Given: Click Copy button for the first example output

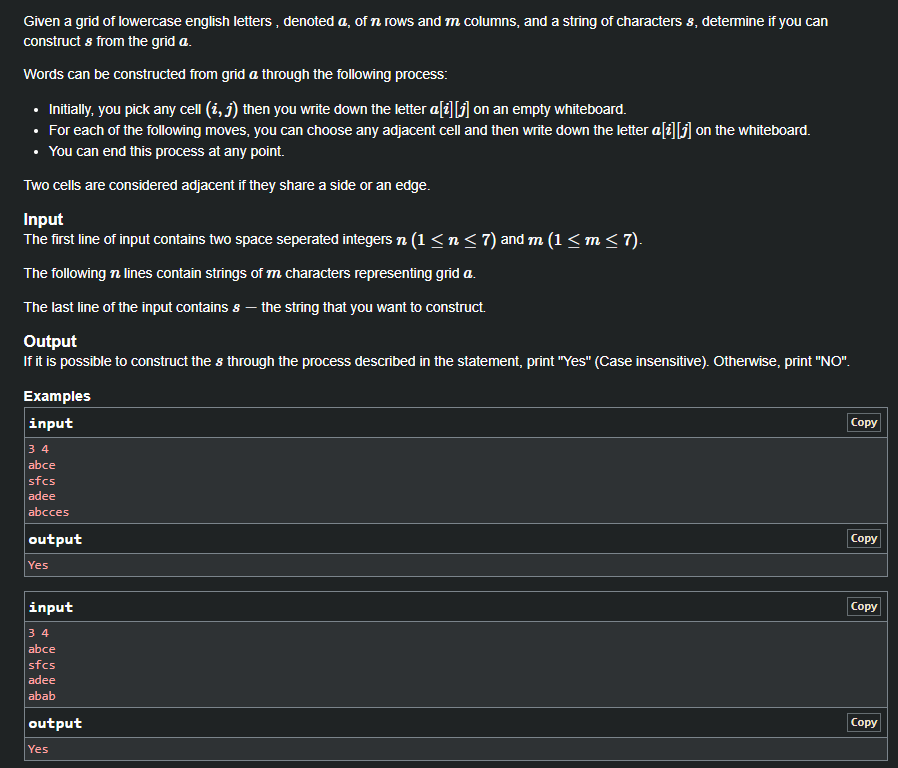Looking at the screenshot, I should point(862,538).
